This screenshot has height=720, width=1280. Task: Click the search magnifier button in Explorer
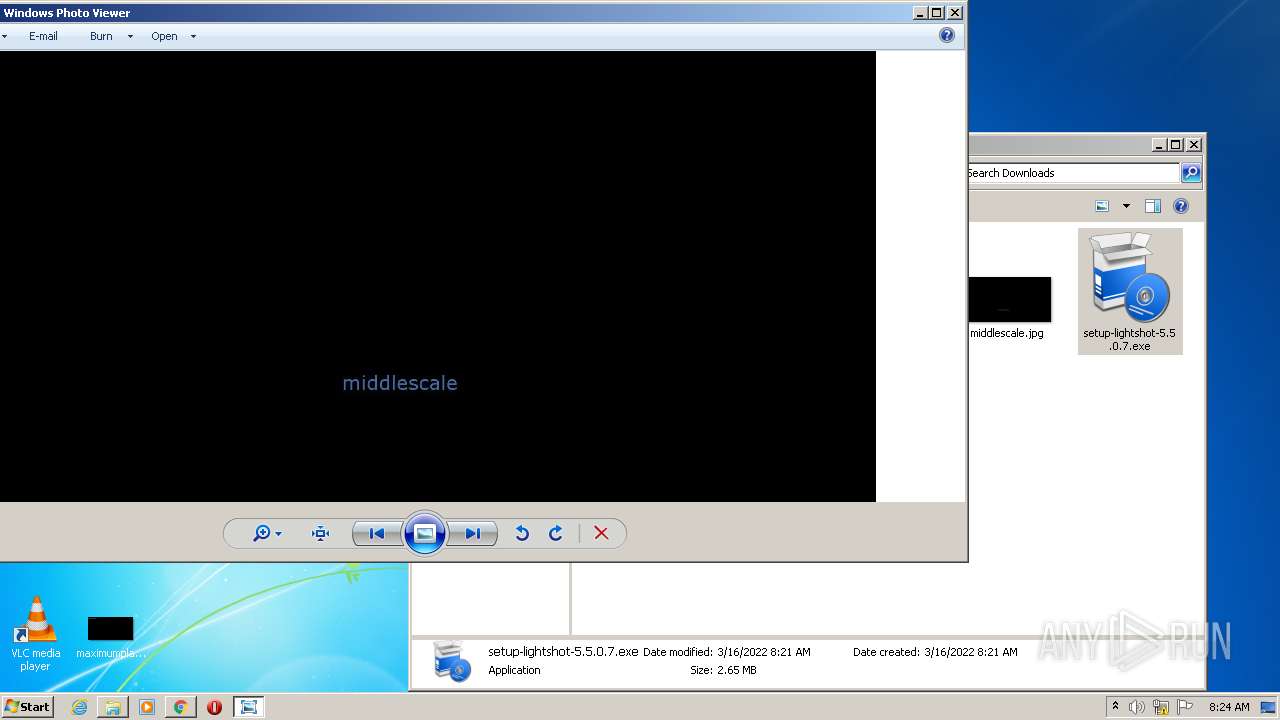click(x=1190, y=173)
